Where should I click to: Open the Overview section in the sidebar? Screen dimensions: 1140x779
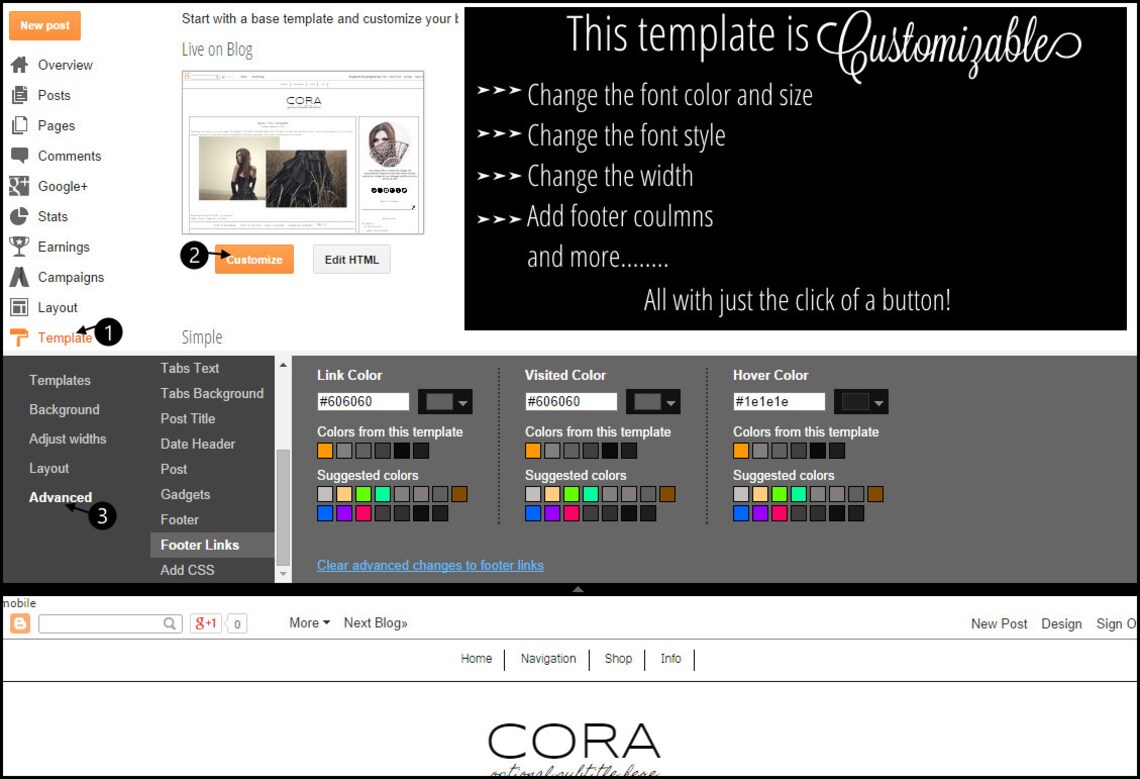64,65
